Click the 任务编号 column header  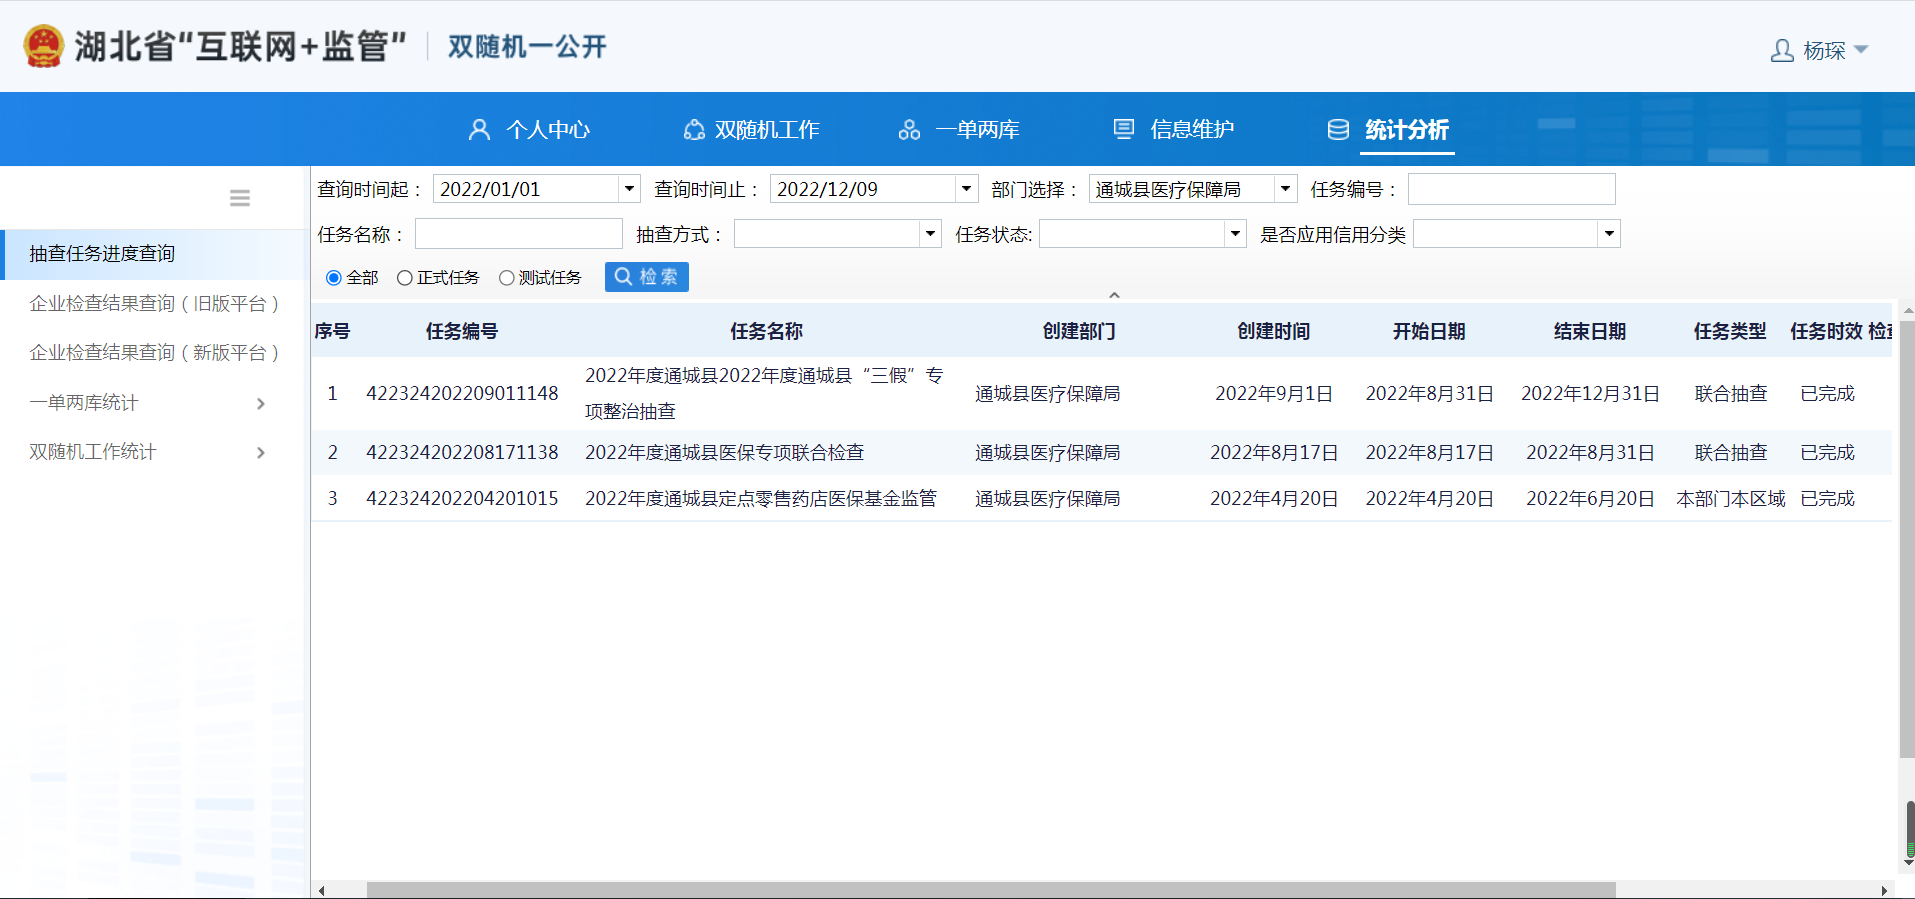click(x=462, y=331)
